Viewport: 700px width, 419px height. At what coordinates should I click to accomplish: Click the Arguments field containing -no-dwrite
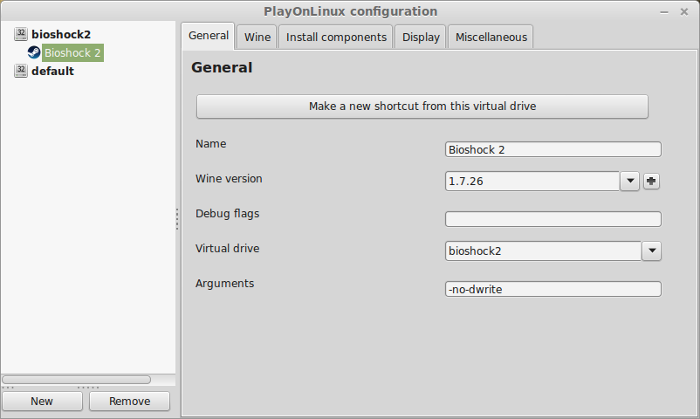tap(553, 289)
